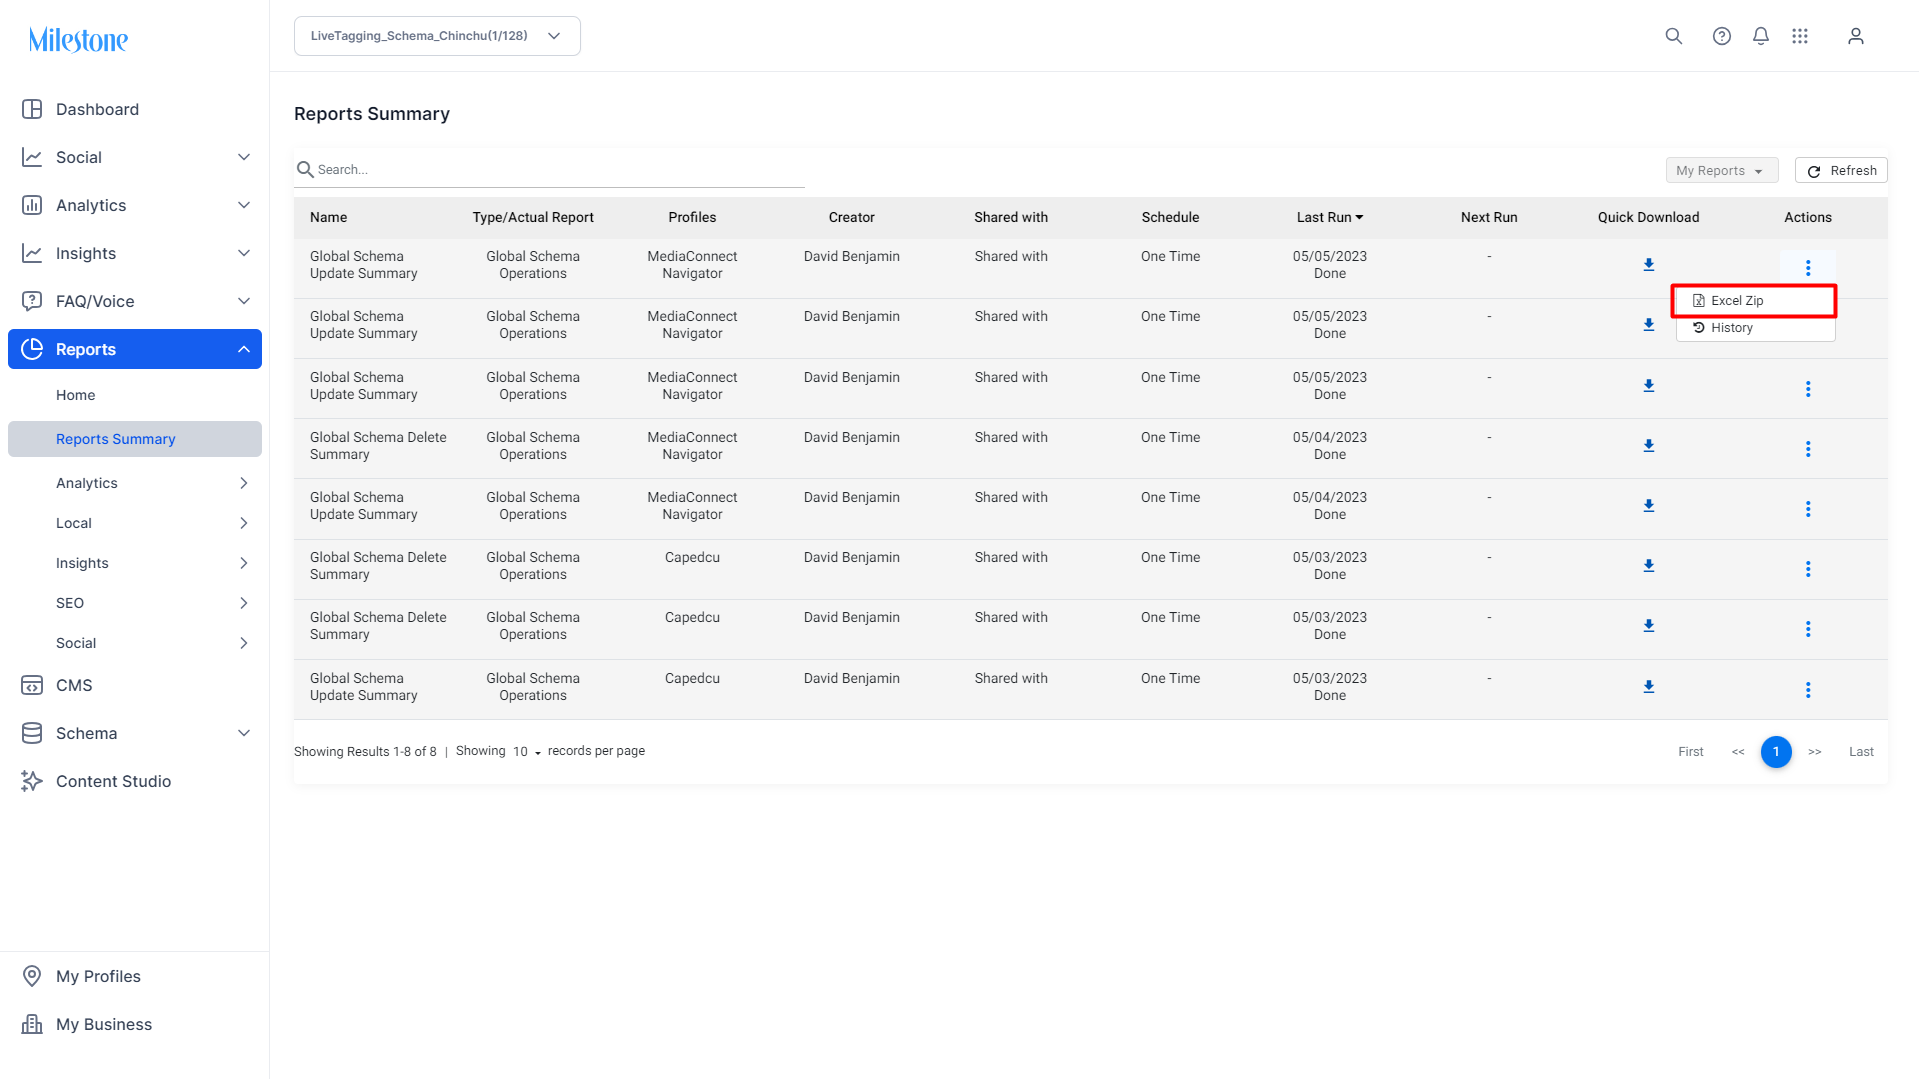Select page 1 in pagination
Viewport: 1919px width, 1079px height.
point(1776,752)
